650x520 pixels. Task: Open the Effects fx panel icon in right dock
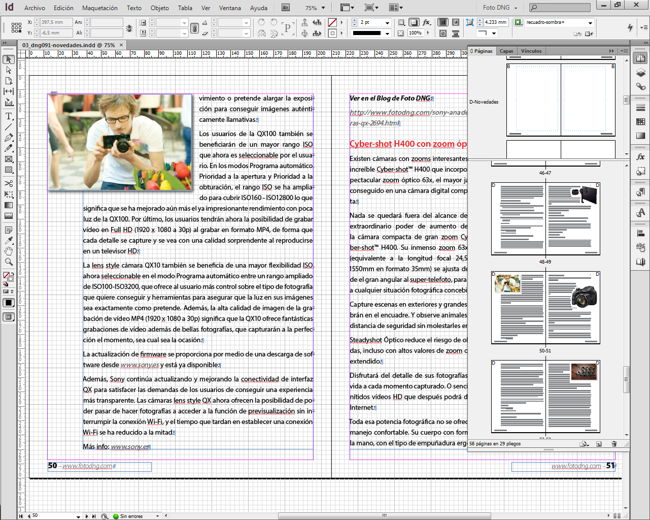point(640,157)
